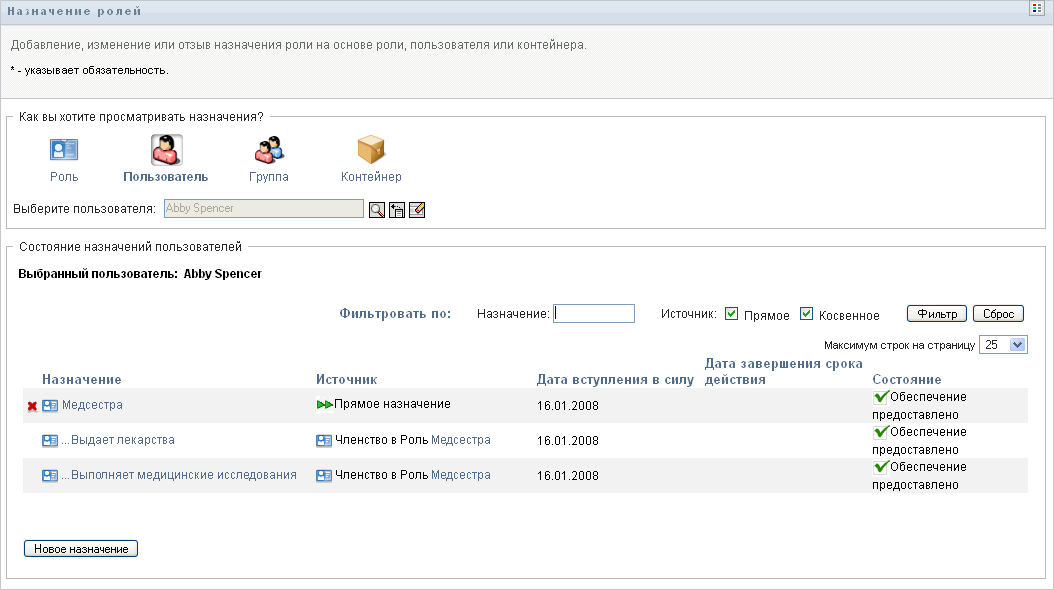The image size is (1054, 590).
Task: Click the Сброс button
Action: click(x=998, y=314)
